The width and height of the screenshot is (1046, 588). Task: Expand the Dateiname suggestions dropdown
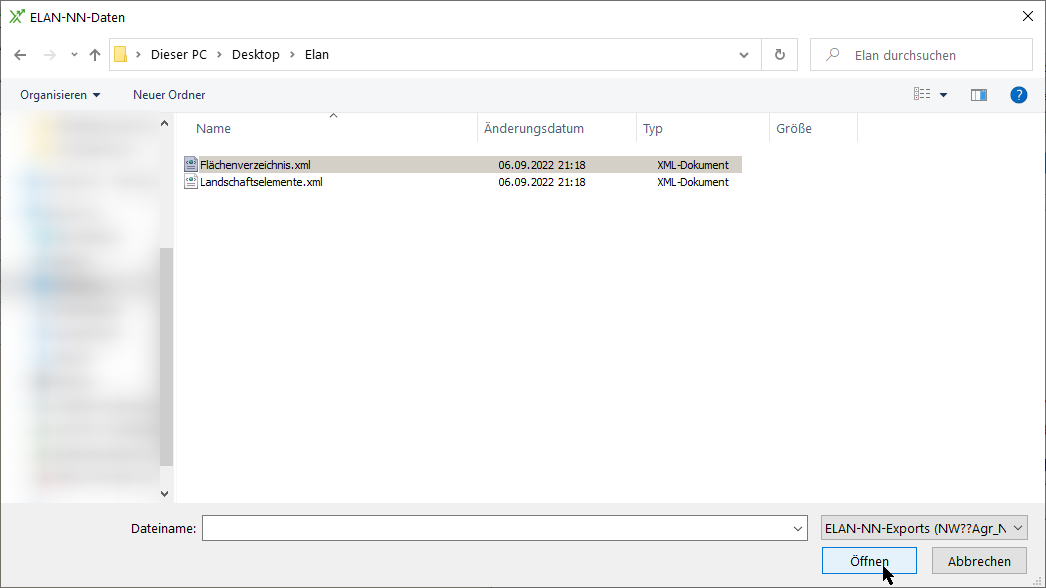point(797,528)
